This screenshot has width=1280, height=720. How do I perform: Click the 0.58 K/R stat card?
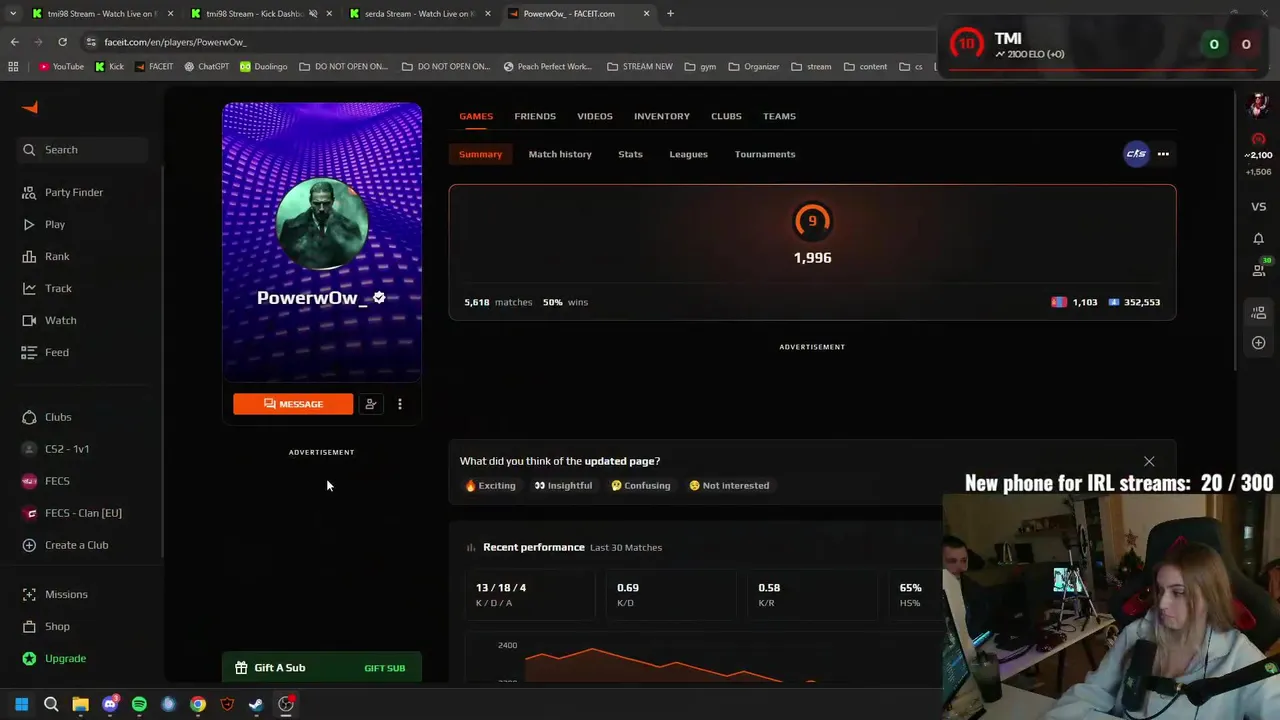coord(811,595)
